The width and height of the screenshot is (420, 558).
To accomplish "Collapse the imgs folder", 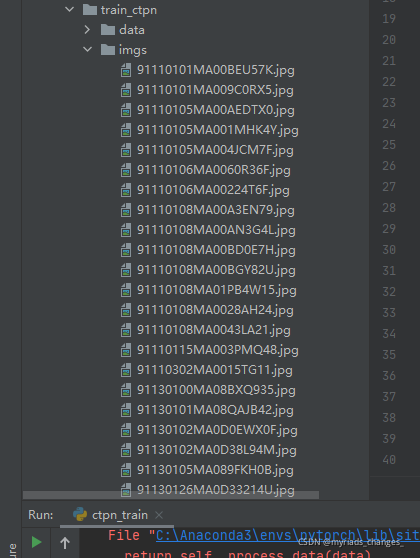I will pos(88,49).
